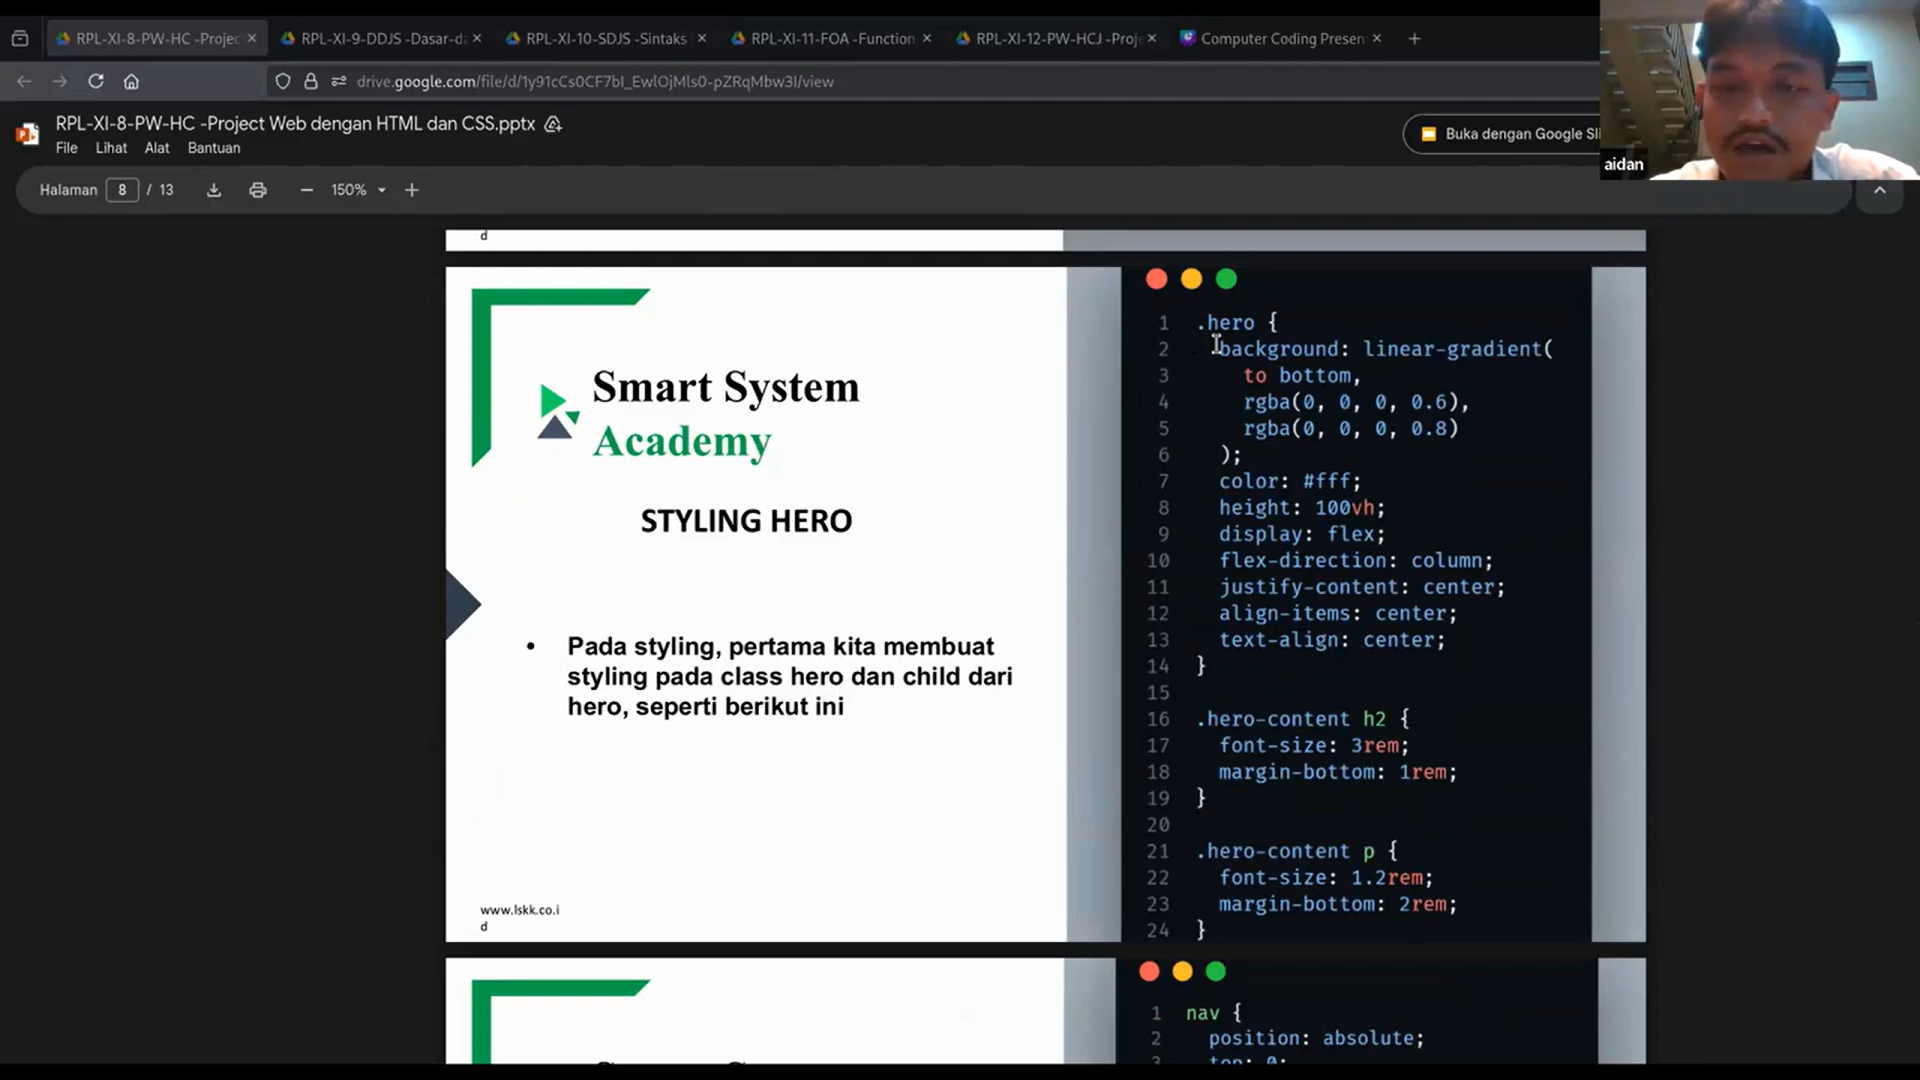Click the shield tracking protection icon
Screen dimensions: 1920x1080
283,81
